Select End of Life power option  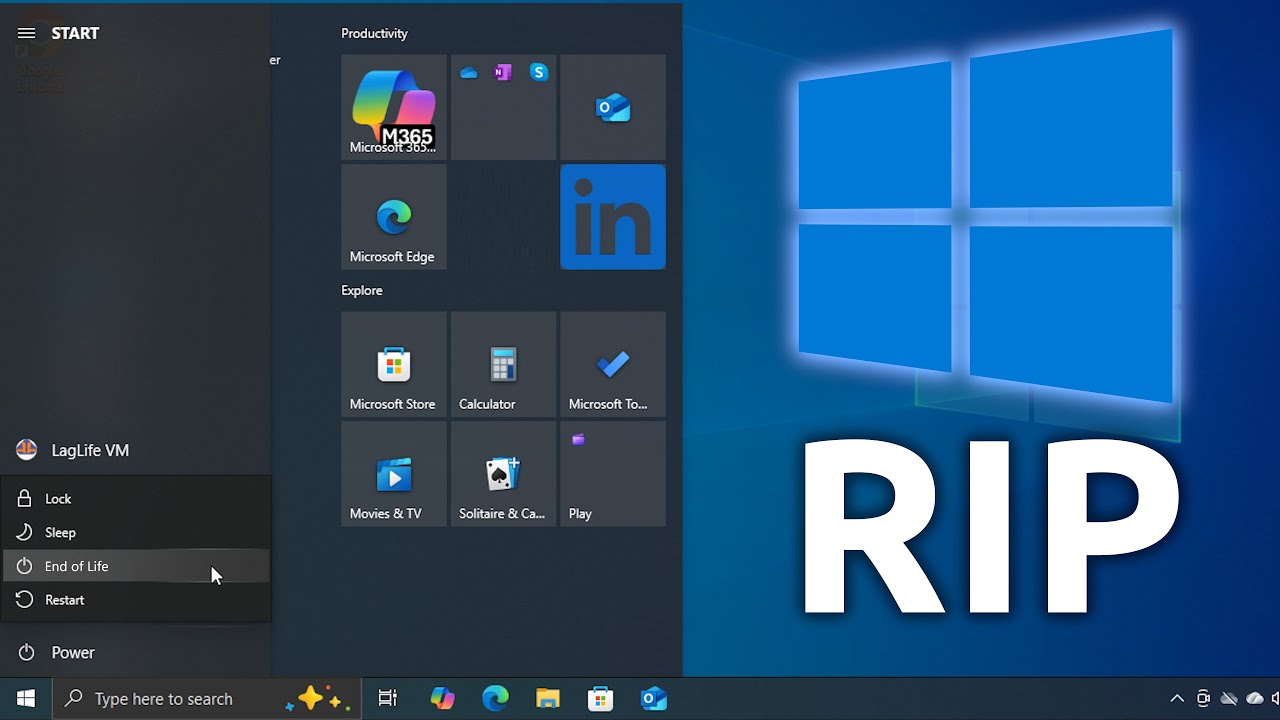point(136,566)
